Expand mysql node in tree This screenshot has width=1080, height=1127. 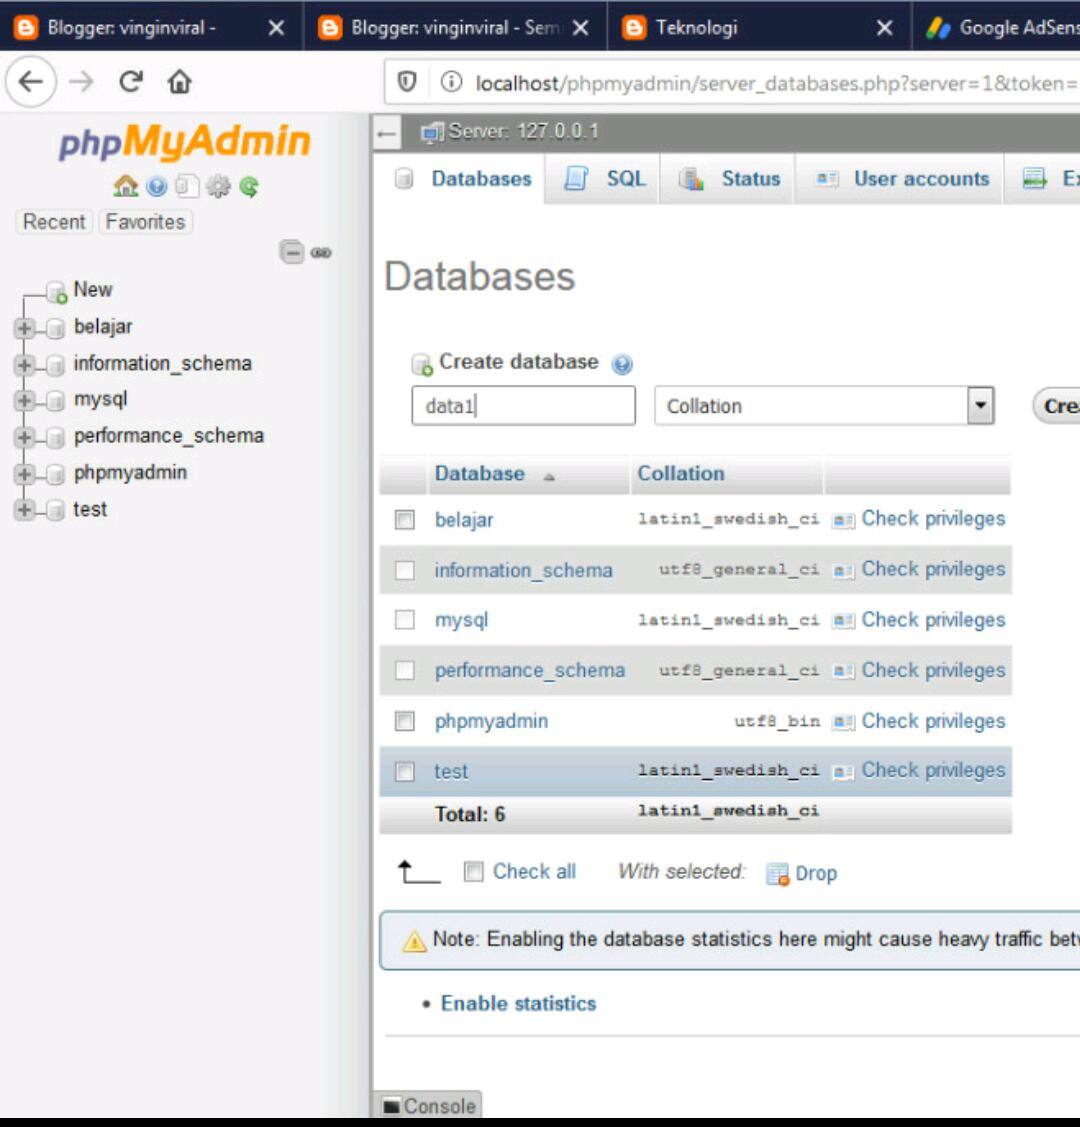tap(24, 400)
